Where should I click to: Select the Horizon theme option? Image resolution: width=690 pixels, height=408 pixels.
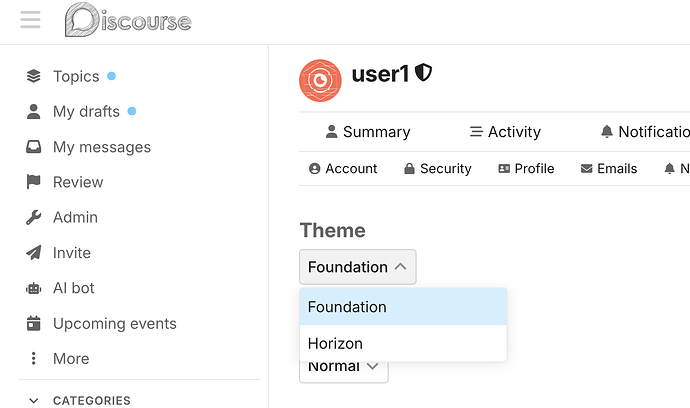[403, 343]
